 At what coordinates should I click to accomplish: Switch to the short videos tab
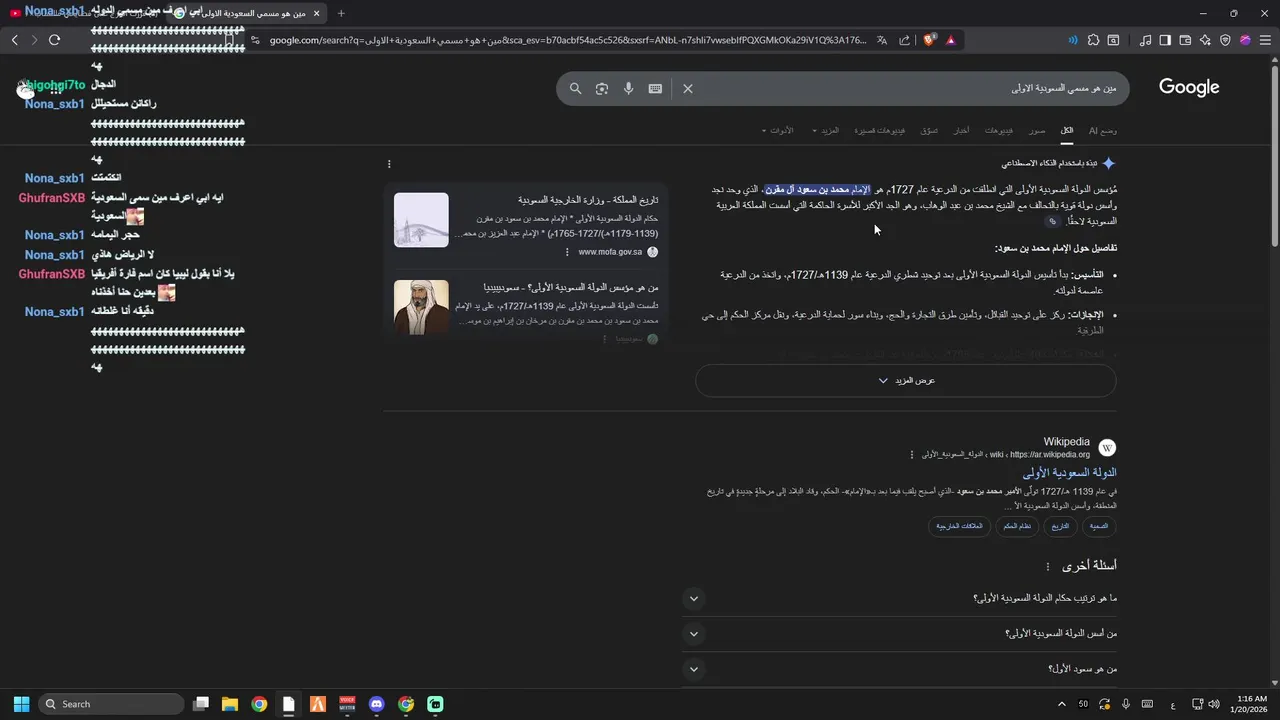pyautogui.click(x=880, y=130)
